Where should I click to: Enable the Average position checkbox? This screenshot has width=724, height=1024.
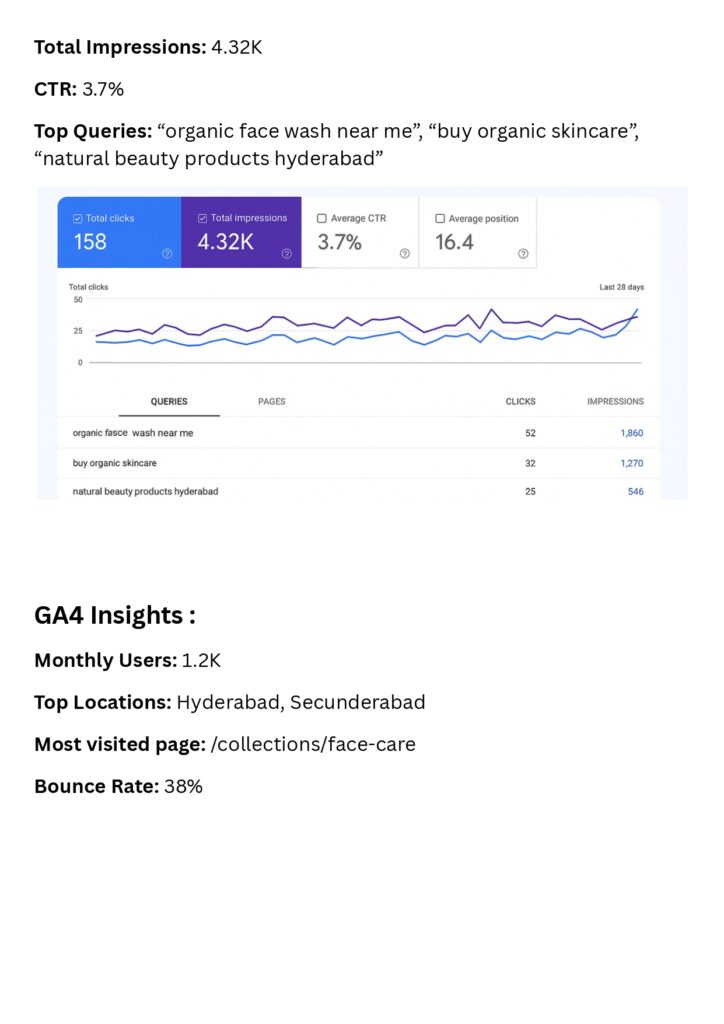point(440,218)
